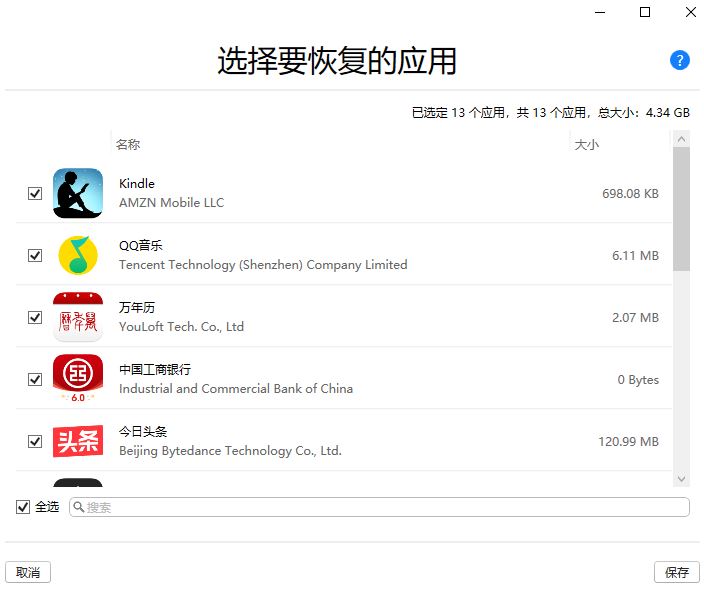
Task: Close the window
Action: (691, 12)
